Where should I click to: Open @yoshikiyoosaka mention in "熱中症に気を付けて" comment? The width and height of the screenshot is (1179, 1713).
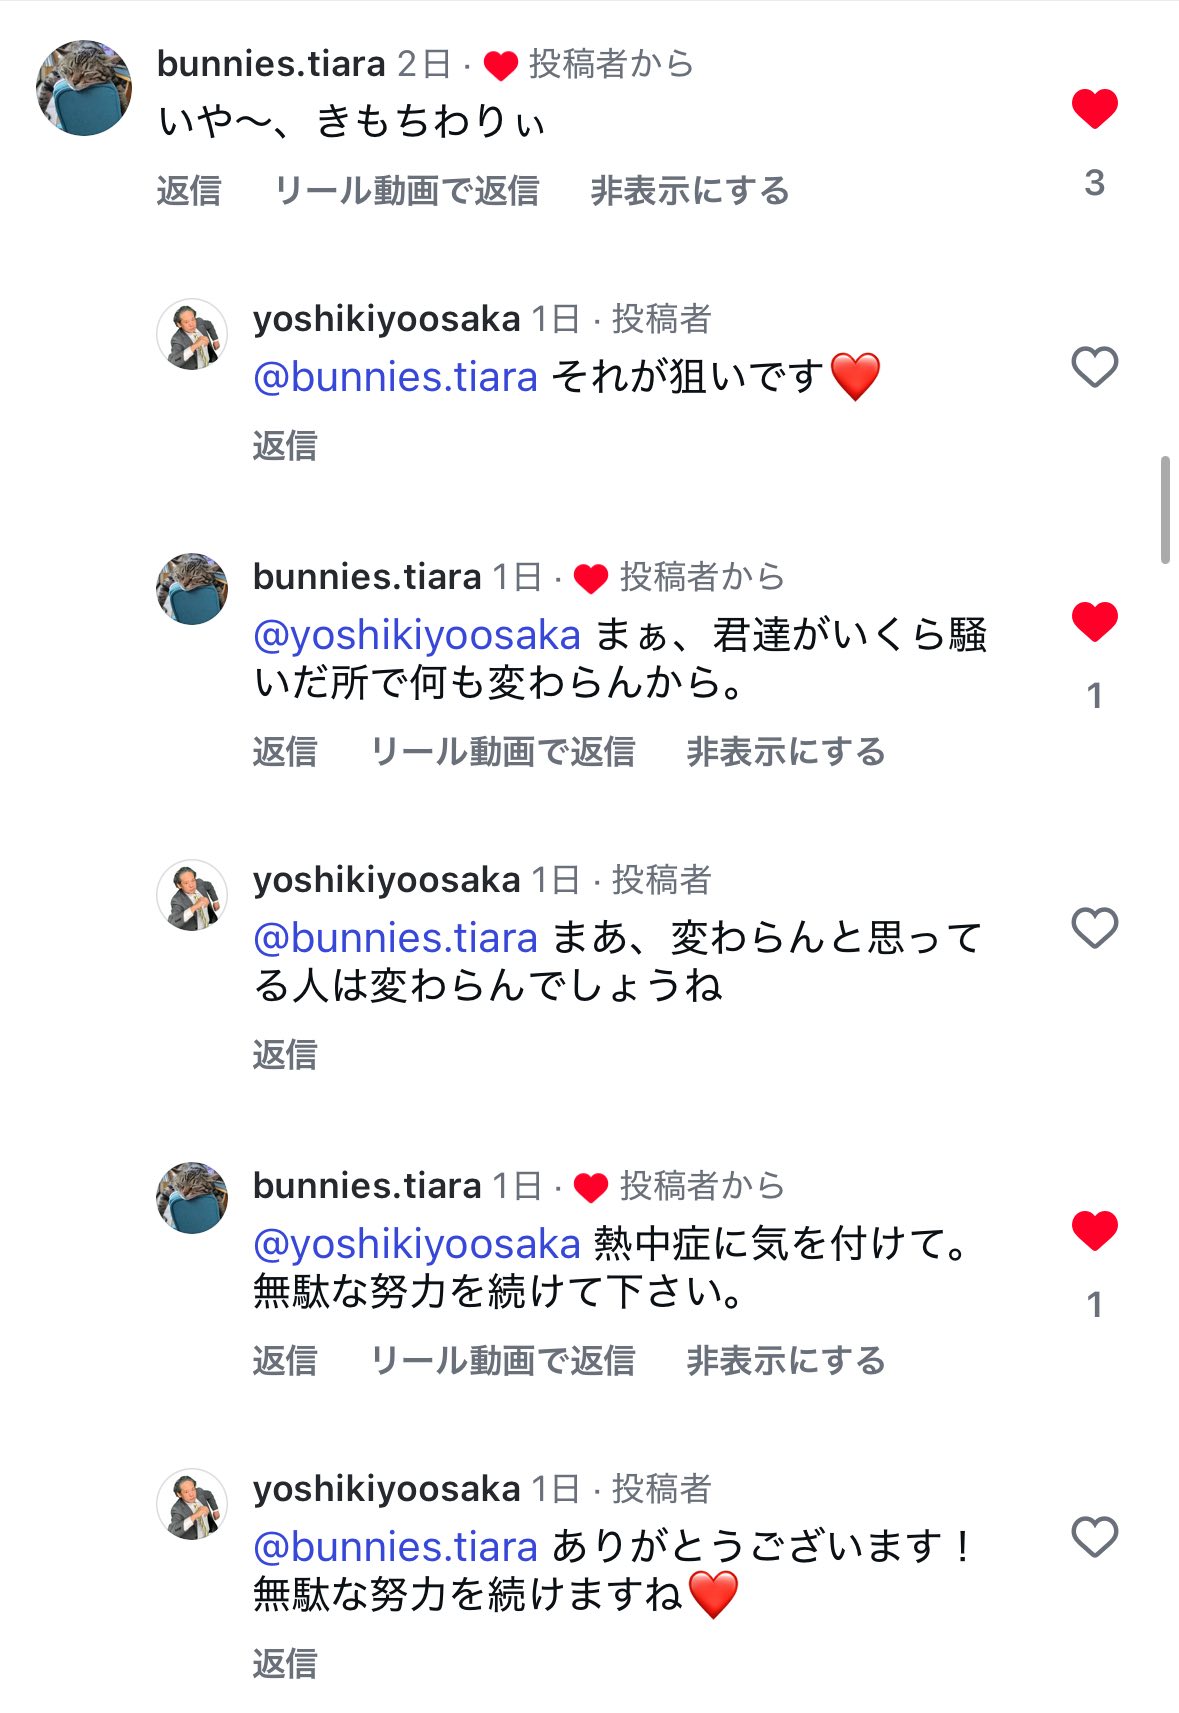(417, 1244)
